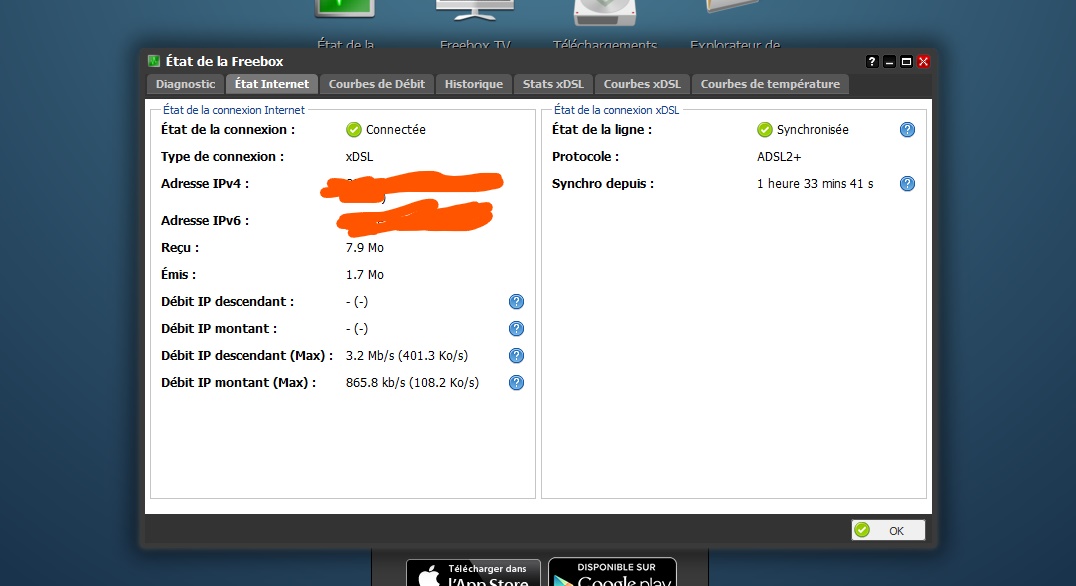Click the Synchro depuis label

click(603, 184)
